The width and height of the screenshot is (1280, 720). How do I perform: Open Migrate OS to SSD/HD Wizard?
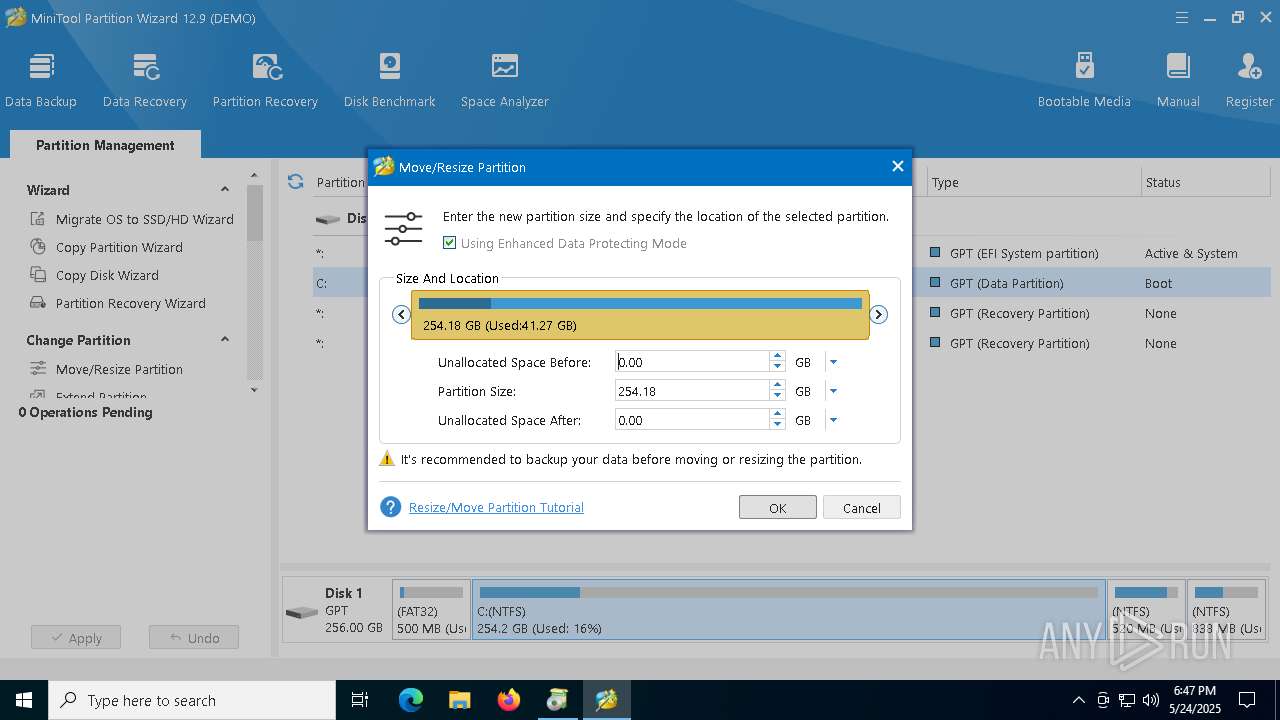click(x=132, y=219)
